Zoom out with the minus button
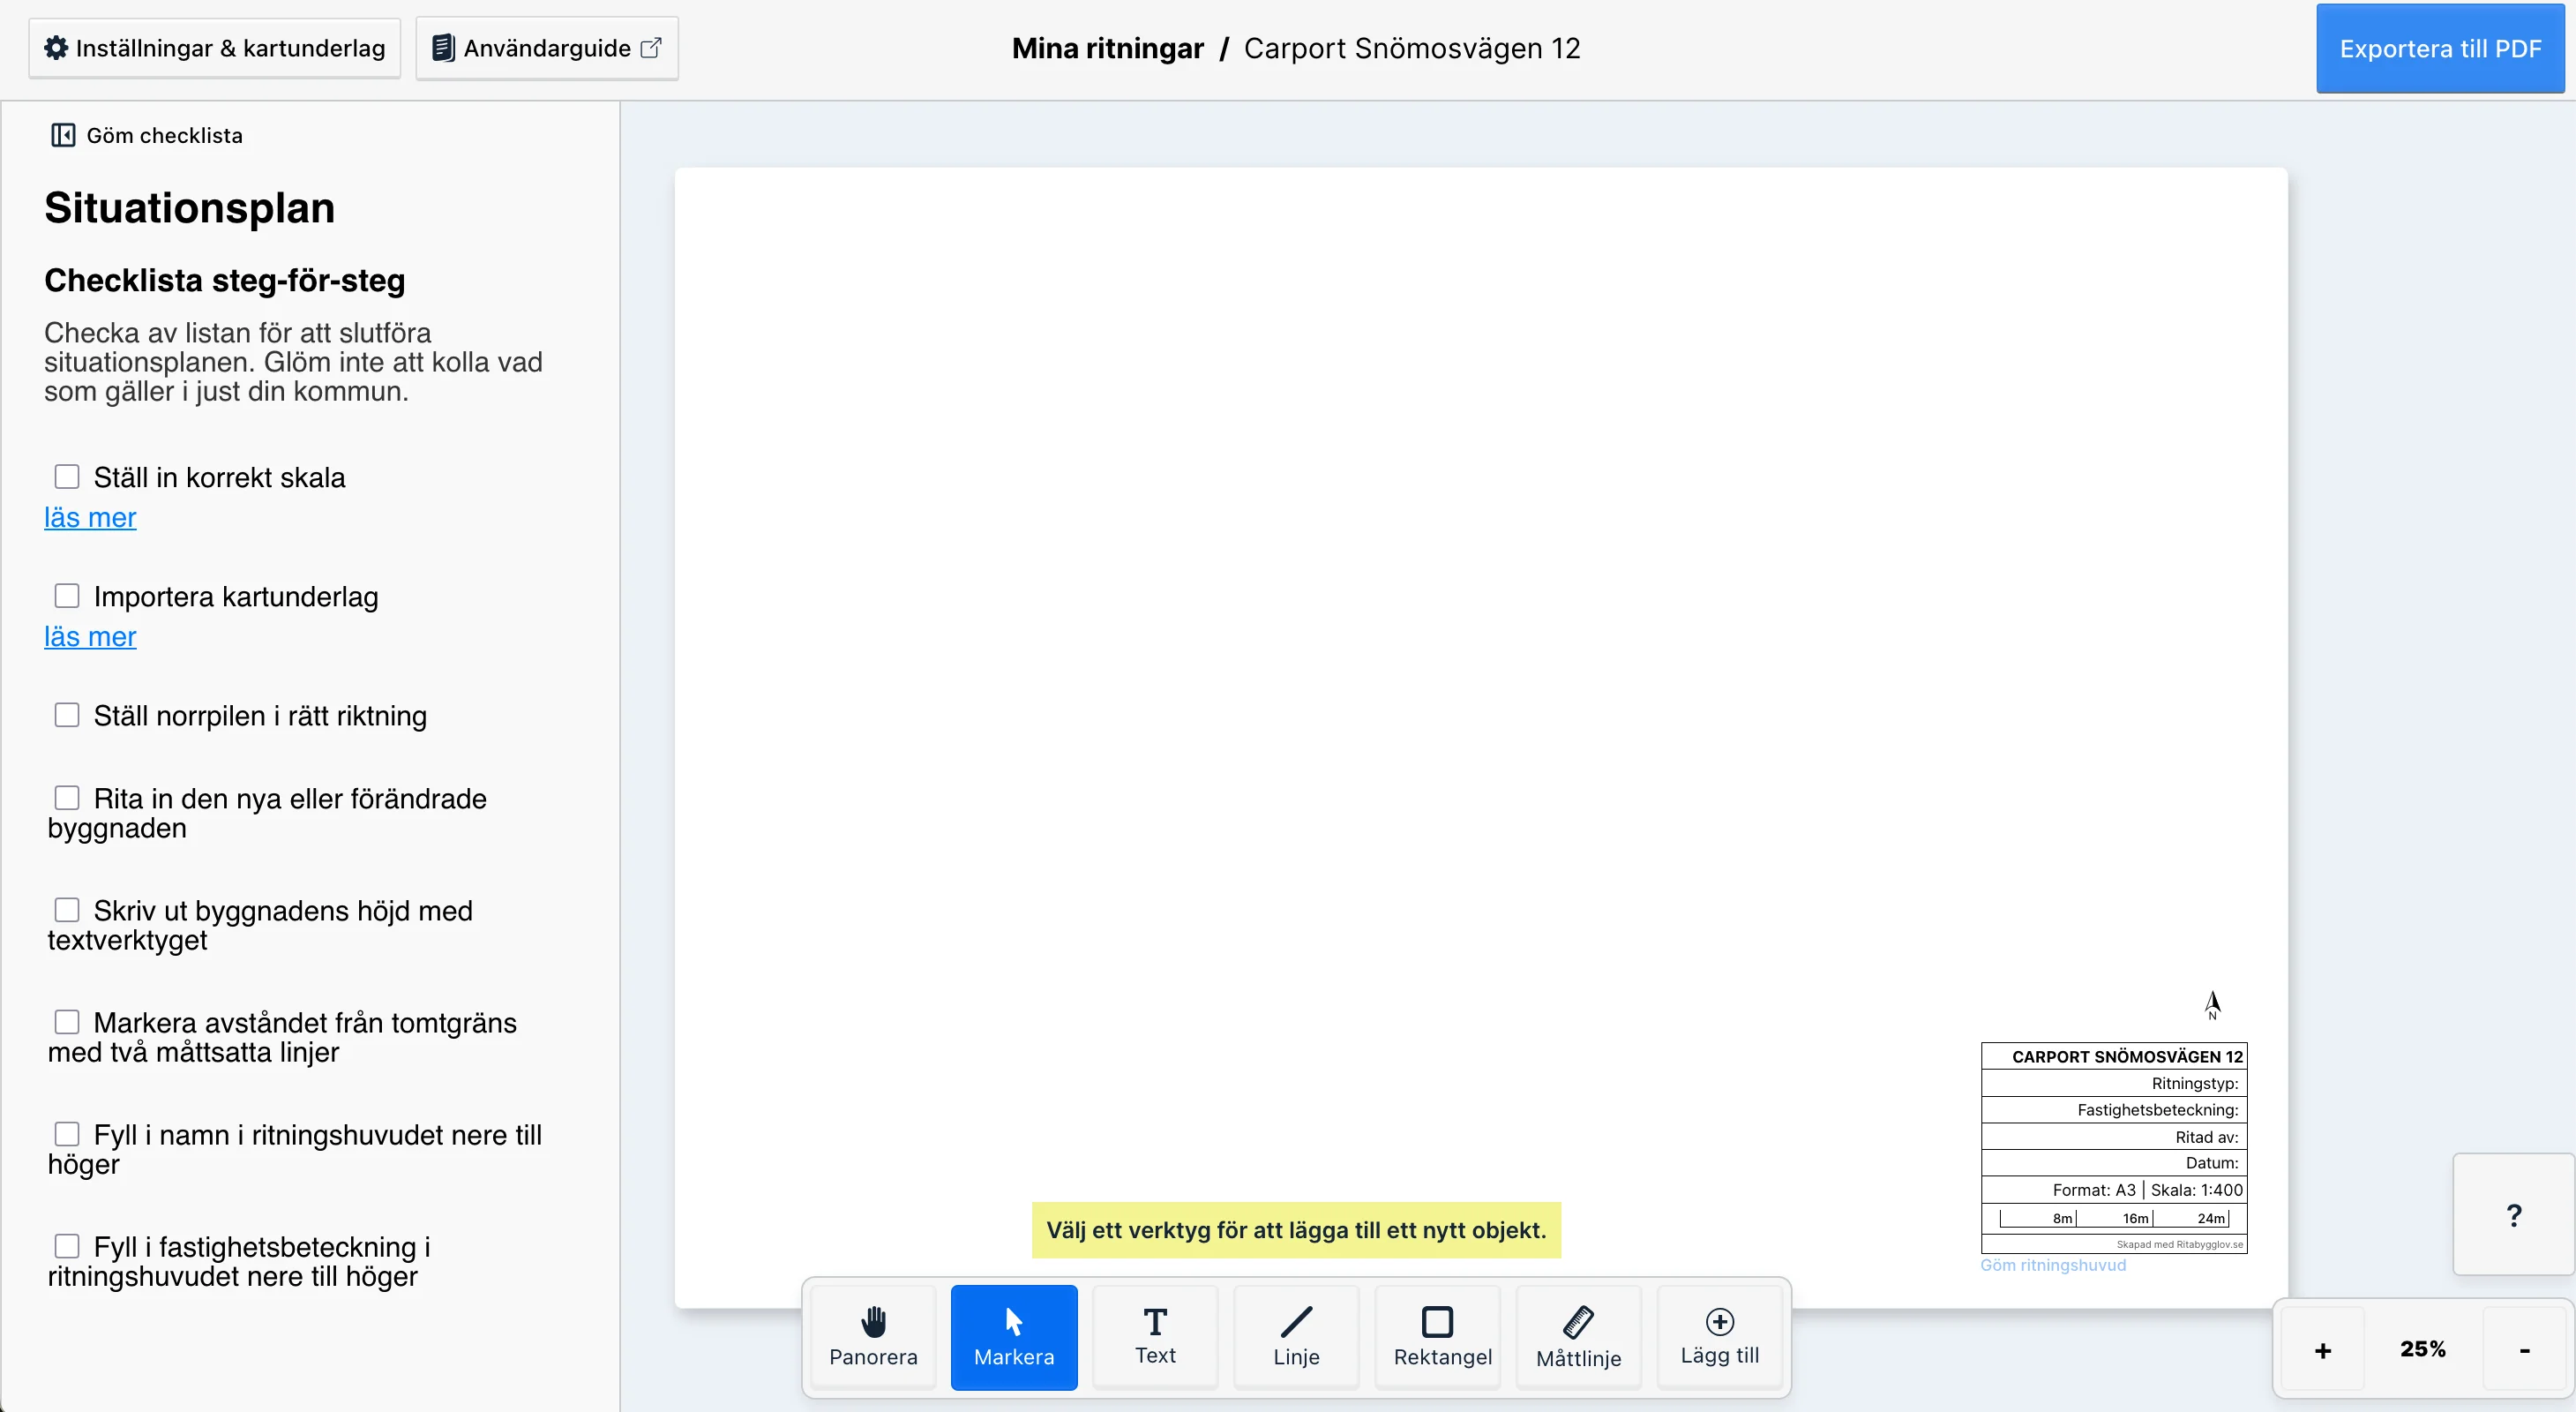2576x1412 pixels. (x=2525, y=1350)
